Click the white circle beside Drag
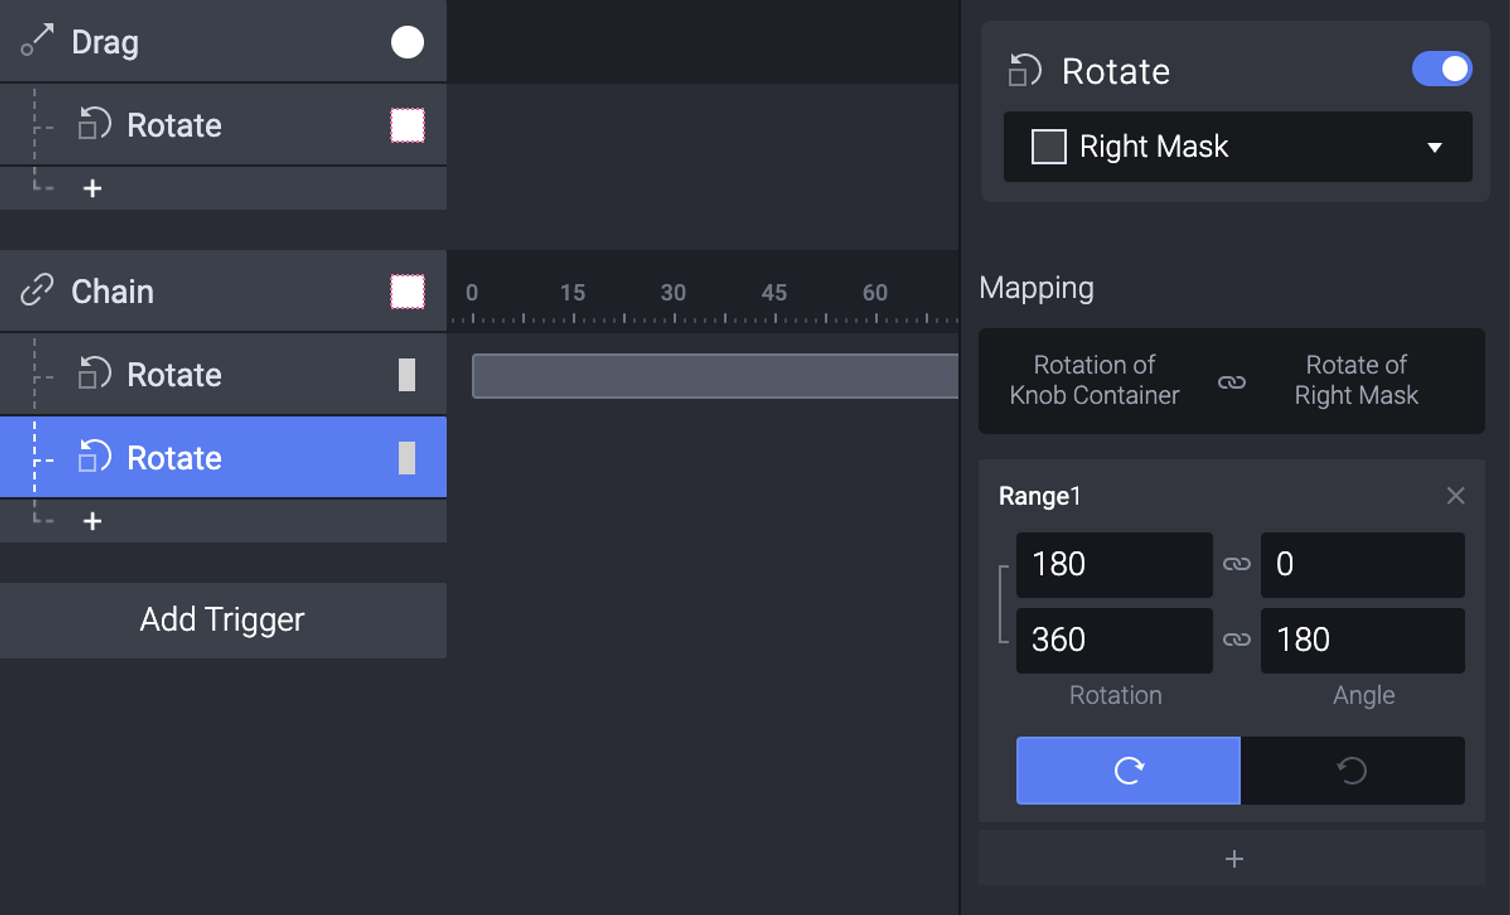 coord(407,42)
